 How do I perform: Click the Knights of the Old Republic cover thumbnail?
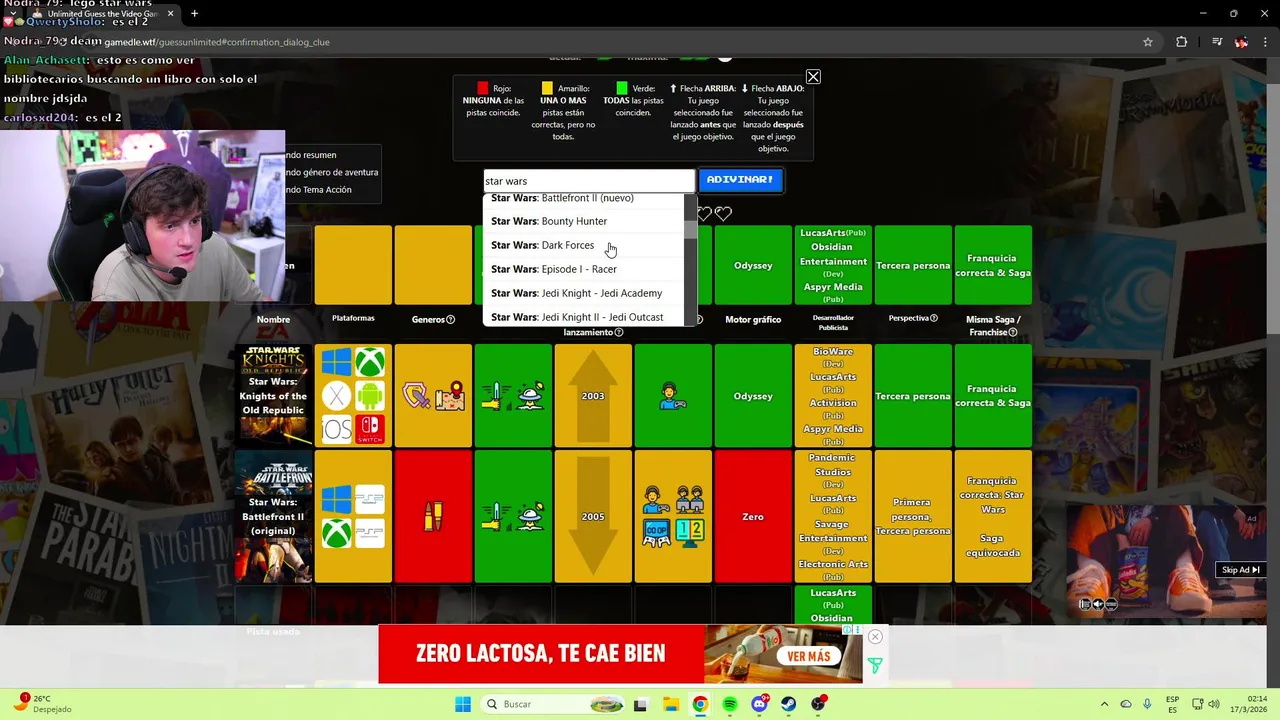(273, 396)
